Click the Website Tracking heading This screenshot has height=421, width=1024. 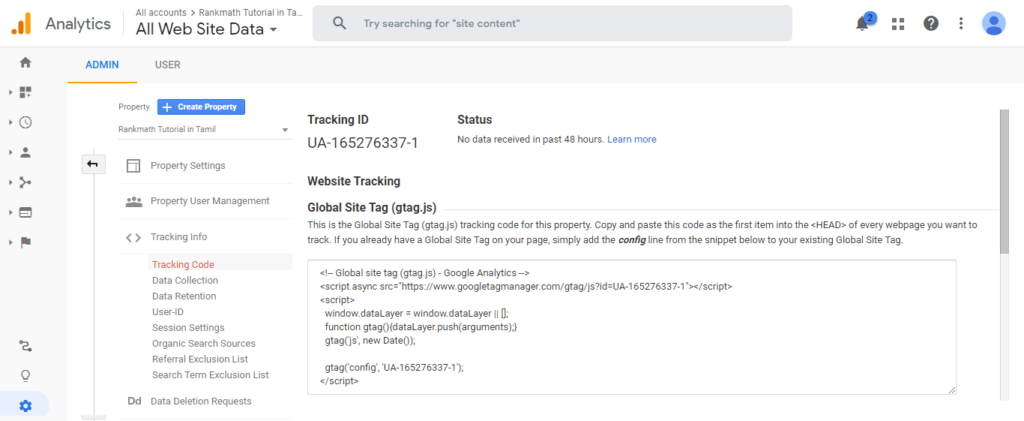tap(353, 181)
